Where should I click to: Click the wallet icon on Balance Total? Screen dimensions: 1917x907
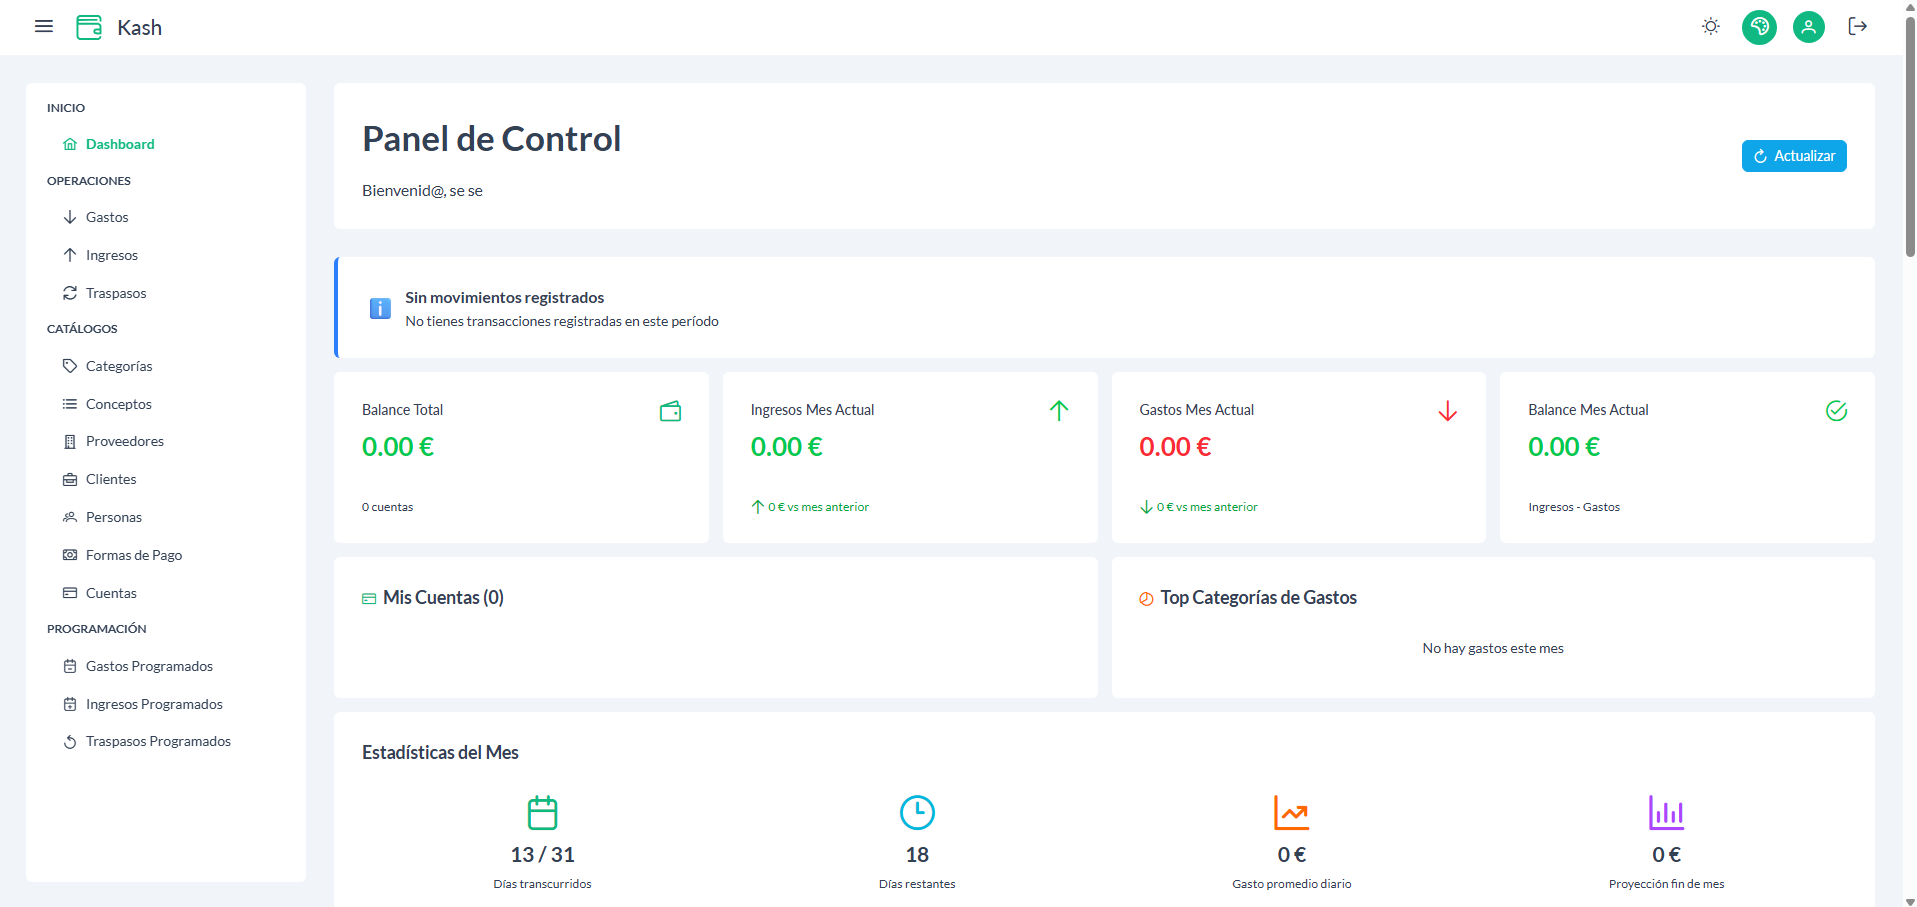click(x=670, y=411)
